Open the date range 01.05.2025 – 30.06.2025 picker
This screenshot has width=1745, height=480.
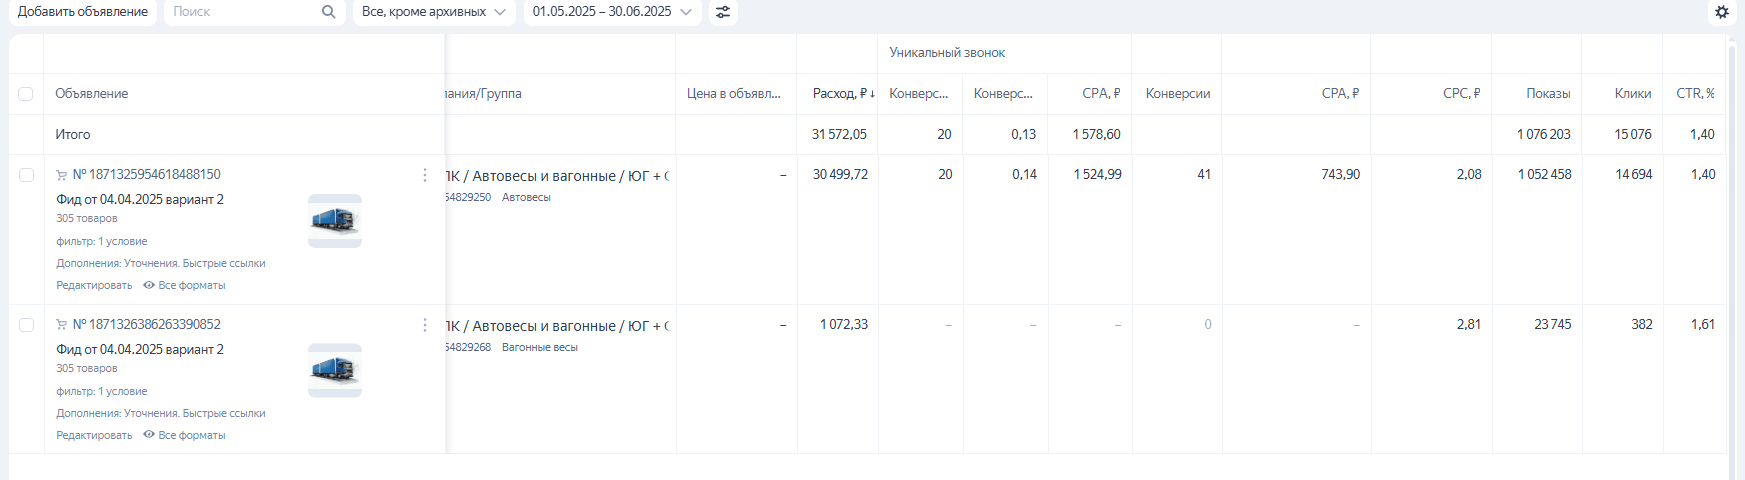(x=611, y=12)
